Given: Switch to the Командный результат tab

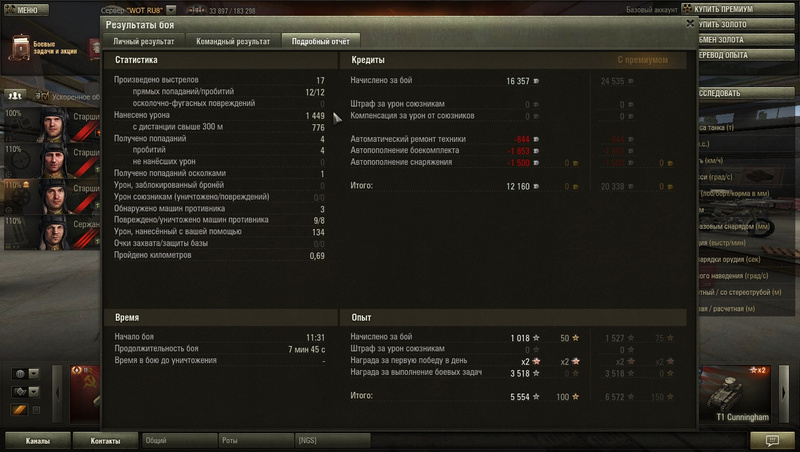Looking at the screenshot, I should click(x=233, y=41).
